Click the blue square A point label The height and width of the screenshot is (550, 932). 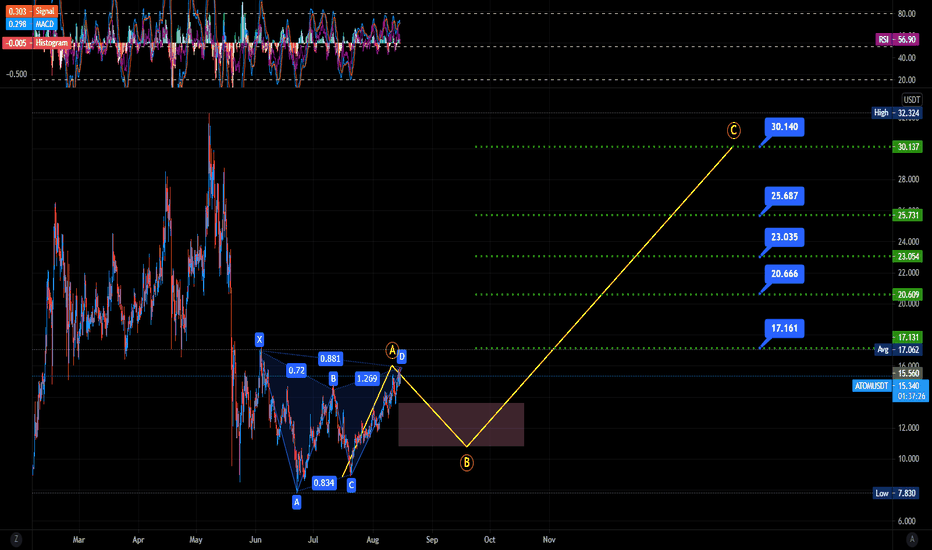pos(297,502)
